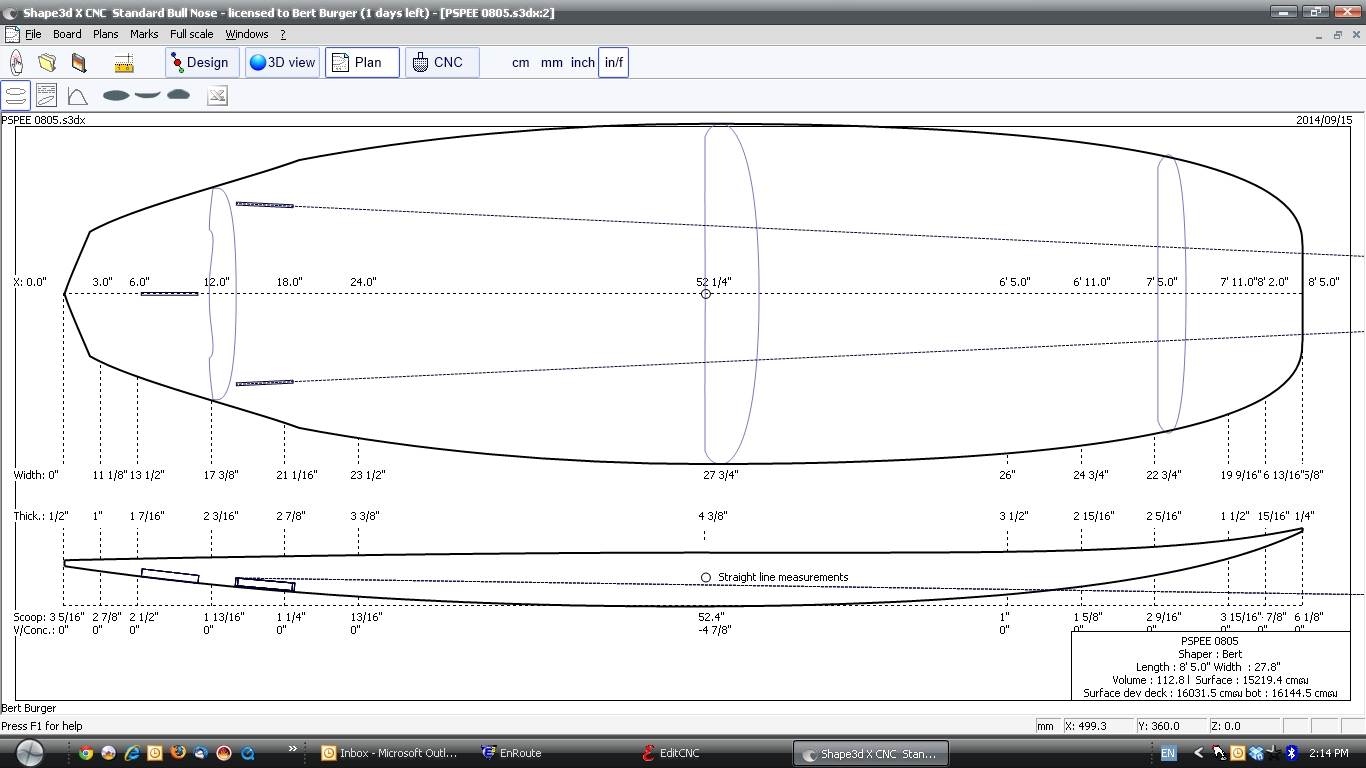The image size is (1366, 768).
Task: Switch units to inch
Action: 582,62
